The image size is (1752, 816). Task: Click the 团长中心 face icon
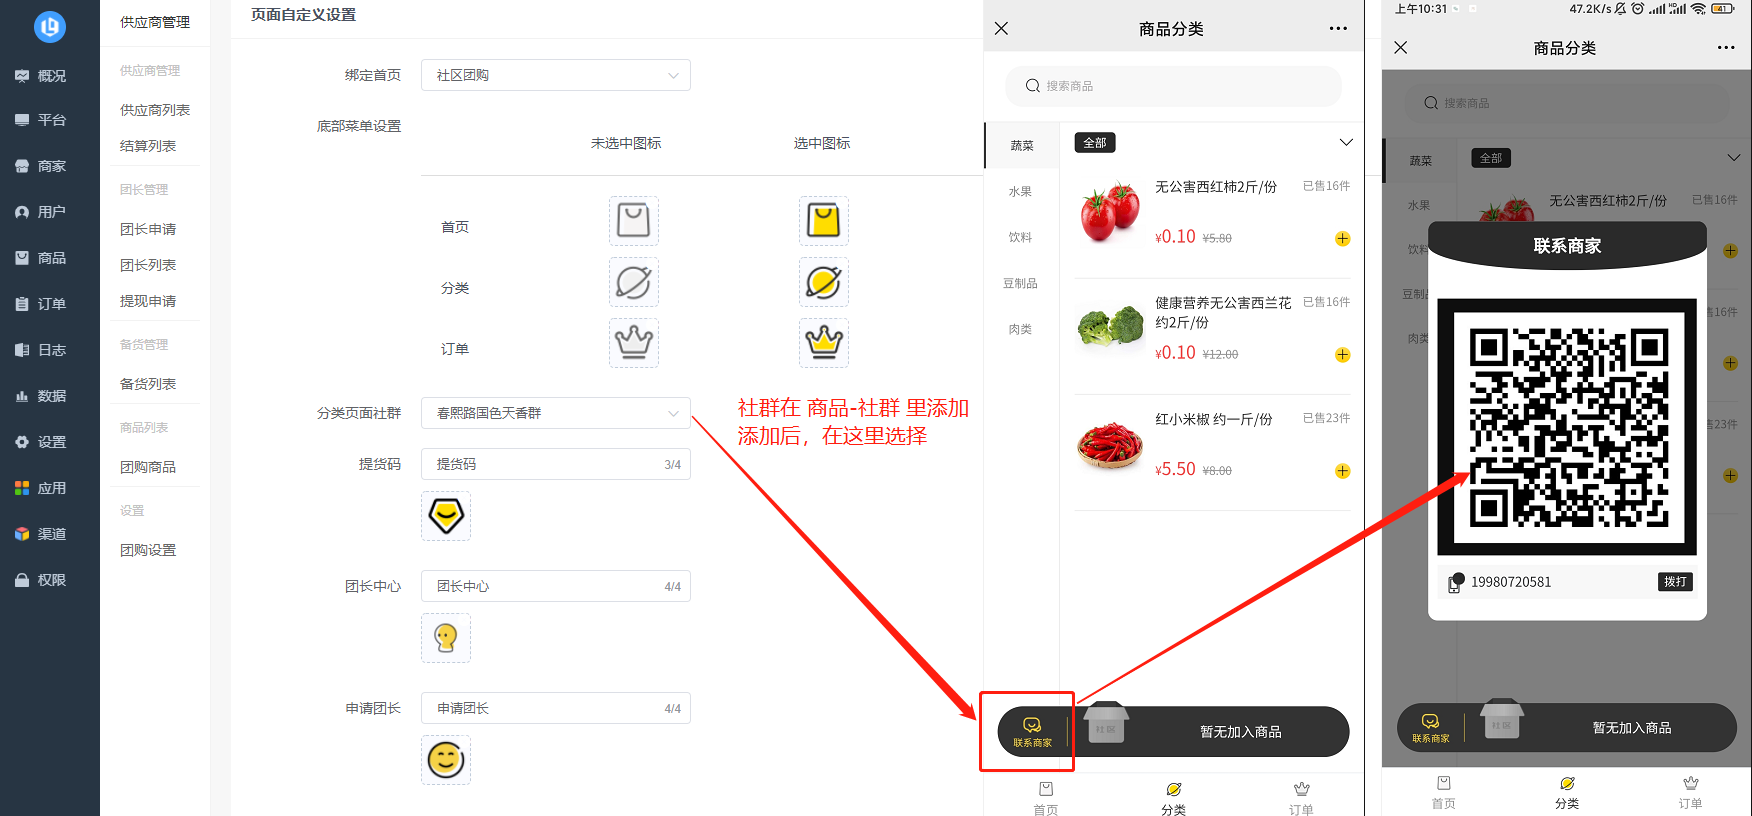click(446, 638)
